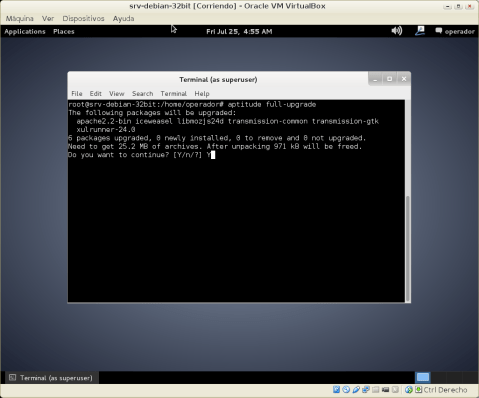Open the Places menu in GNOME panel

[x=64, y=31]
